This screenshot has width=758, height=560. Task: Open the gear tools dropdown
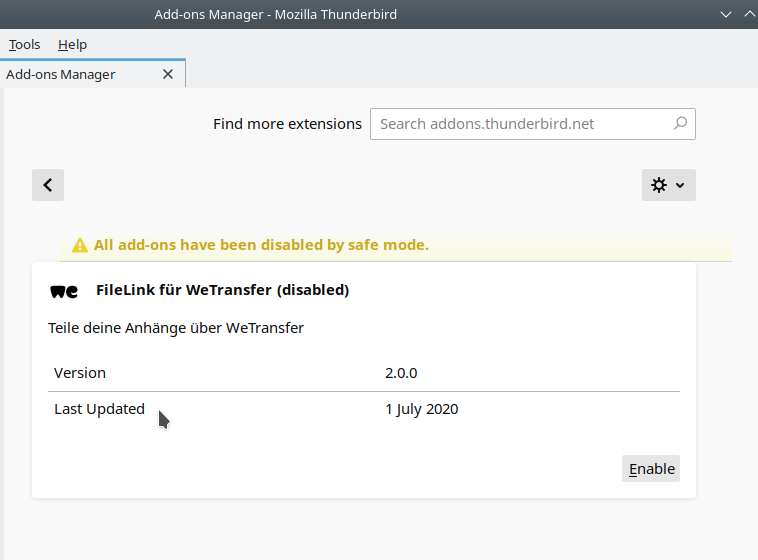pyautogui.click(x=669, y=185)
